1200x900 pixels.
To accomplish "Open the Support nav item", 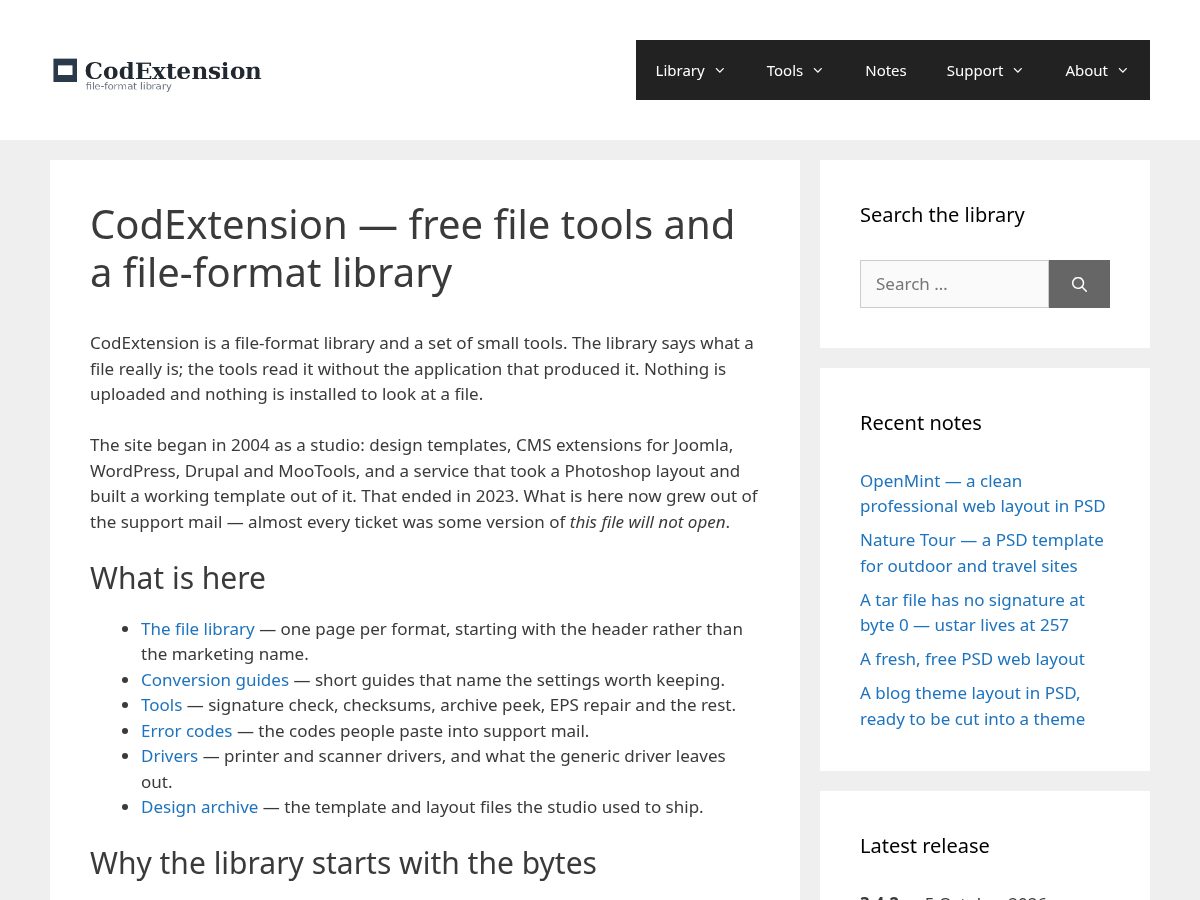I will pyautogui.click(x=975, y=70).
